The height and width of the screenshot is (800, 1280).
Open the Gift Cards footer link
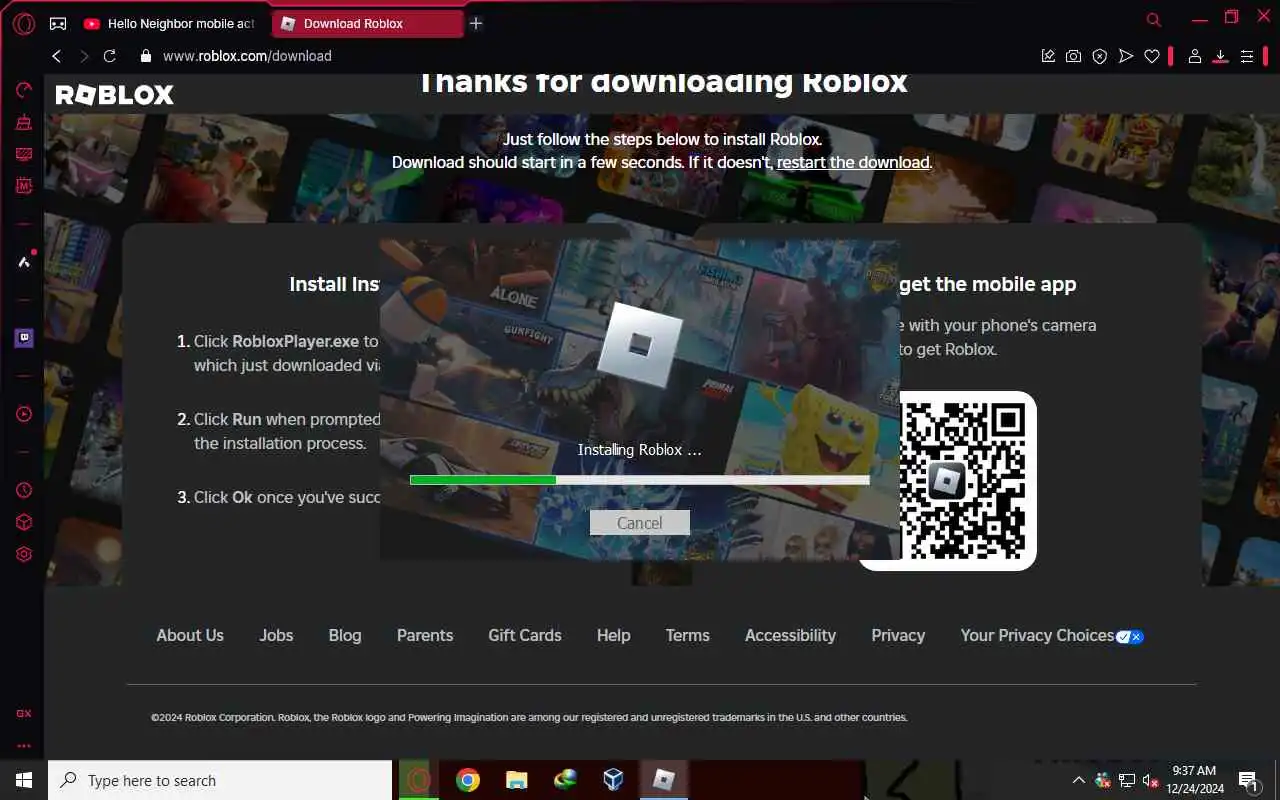[x=525, y=635]
